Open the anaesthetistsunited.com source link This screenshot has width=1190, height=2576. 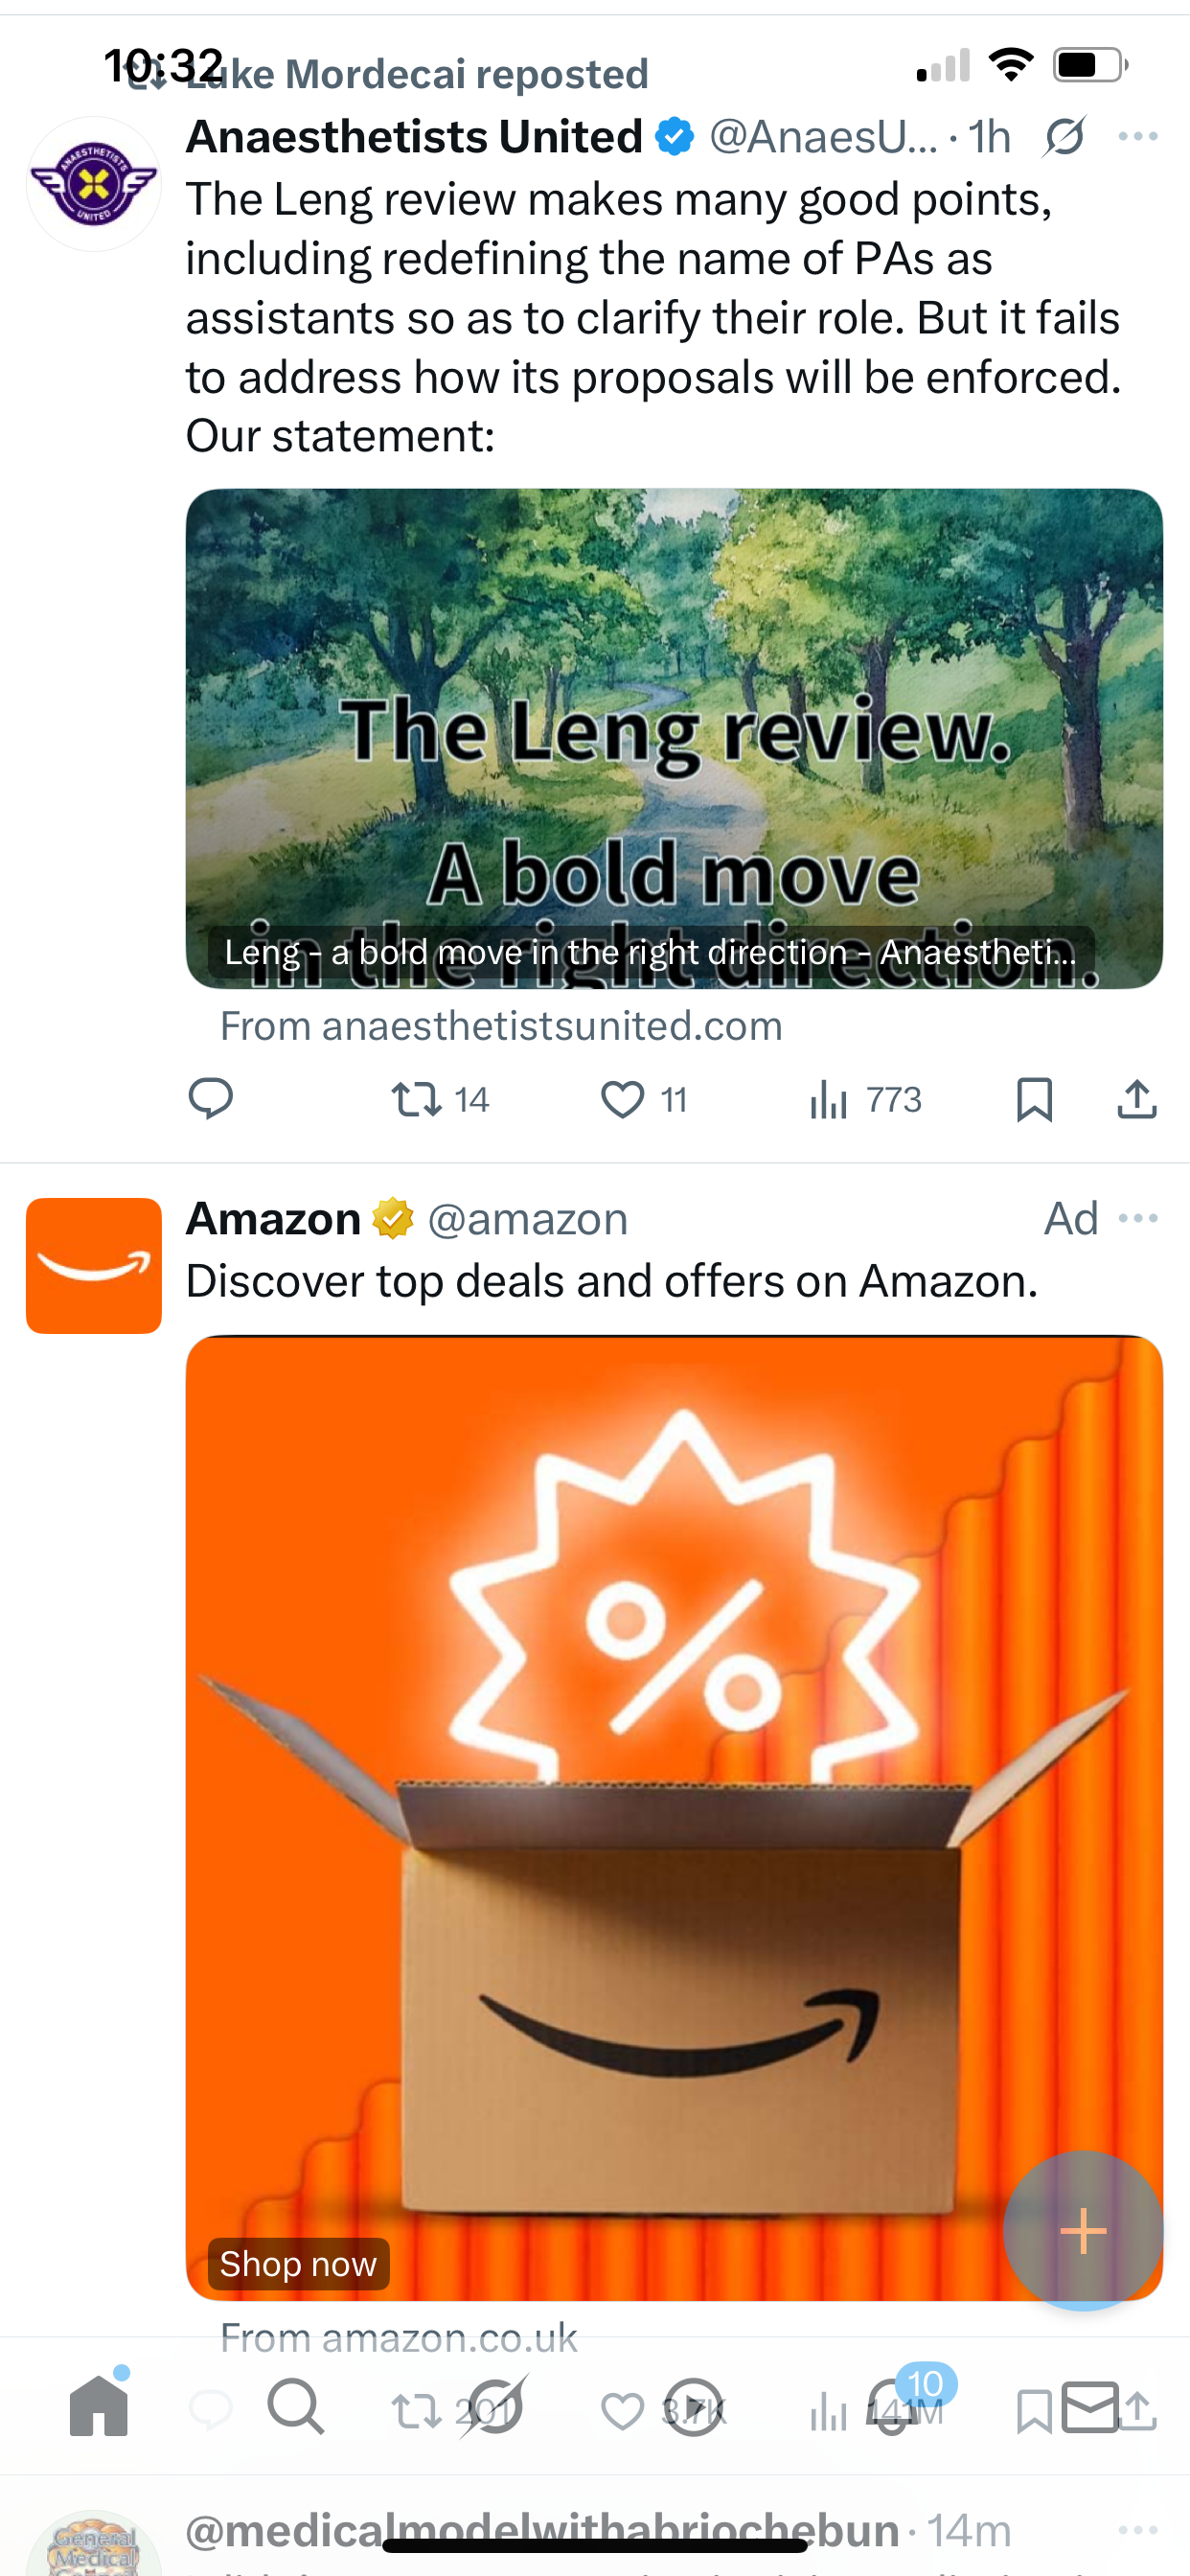click(501, 1027)
